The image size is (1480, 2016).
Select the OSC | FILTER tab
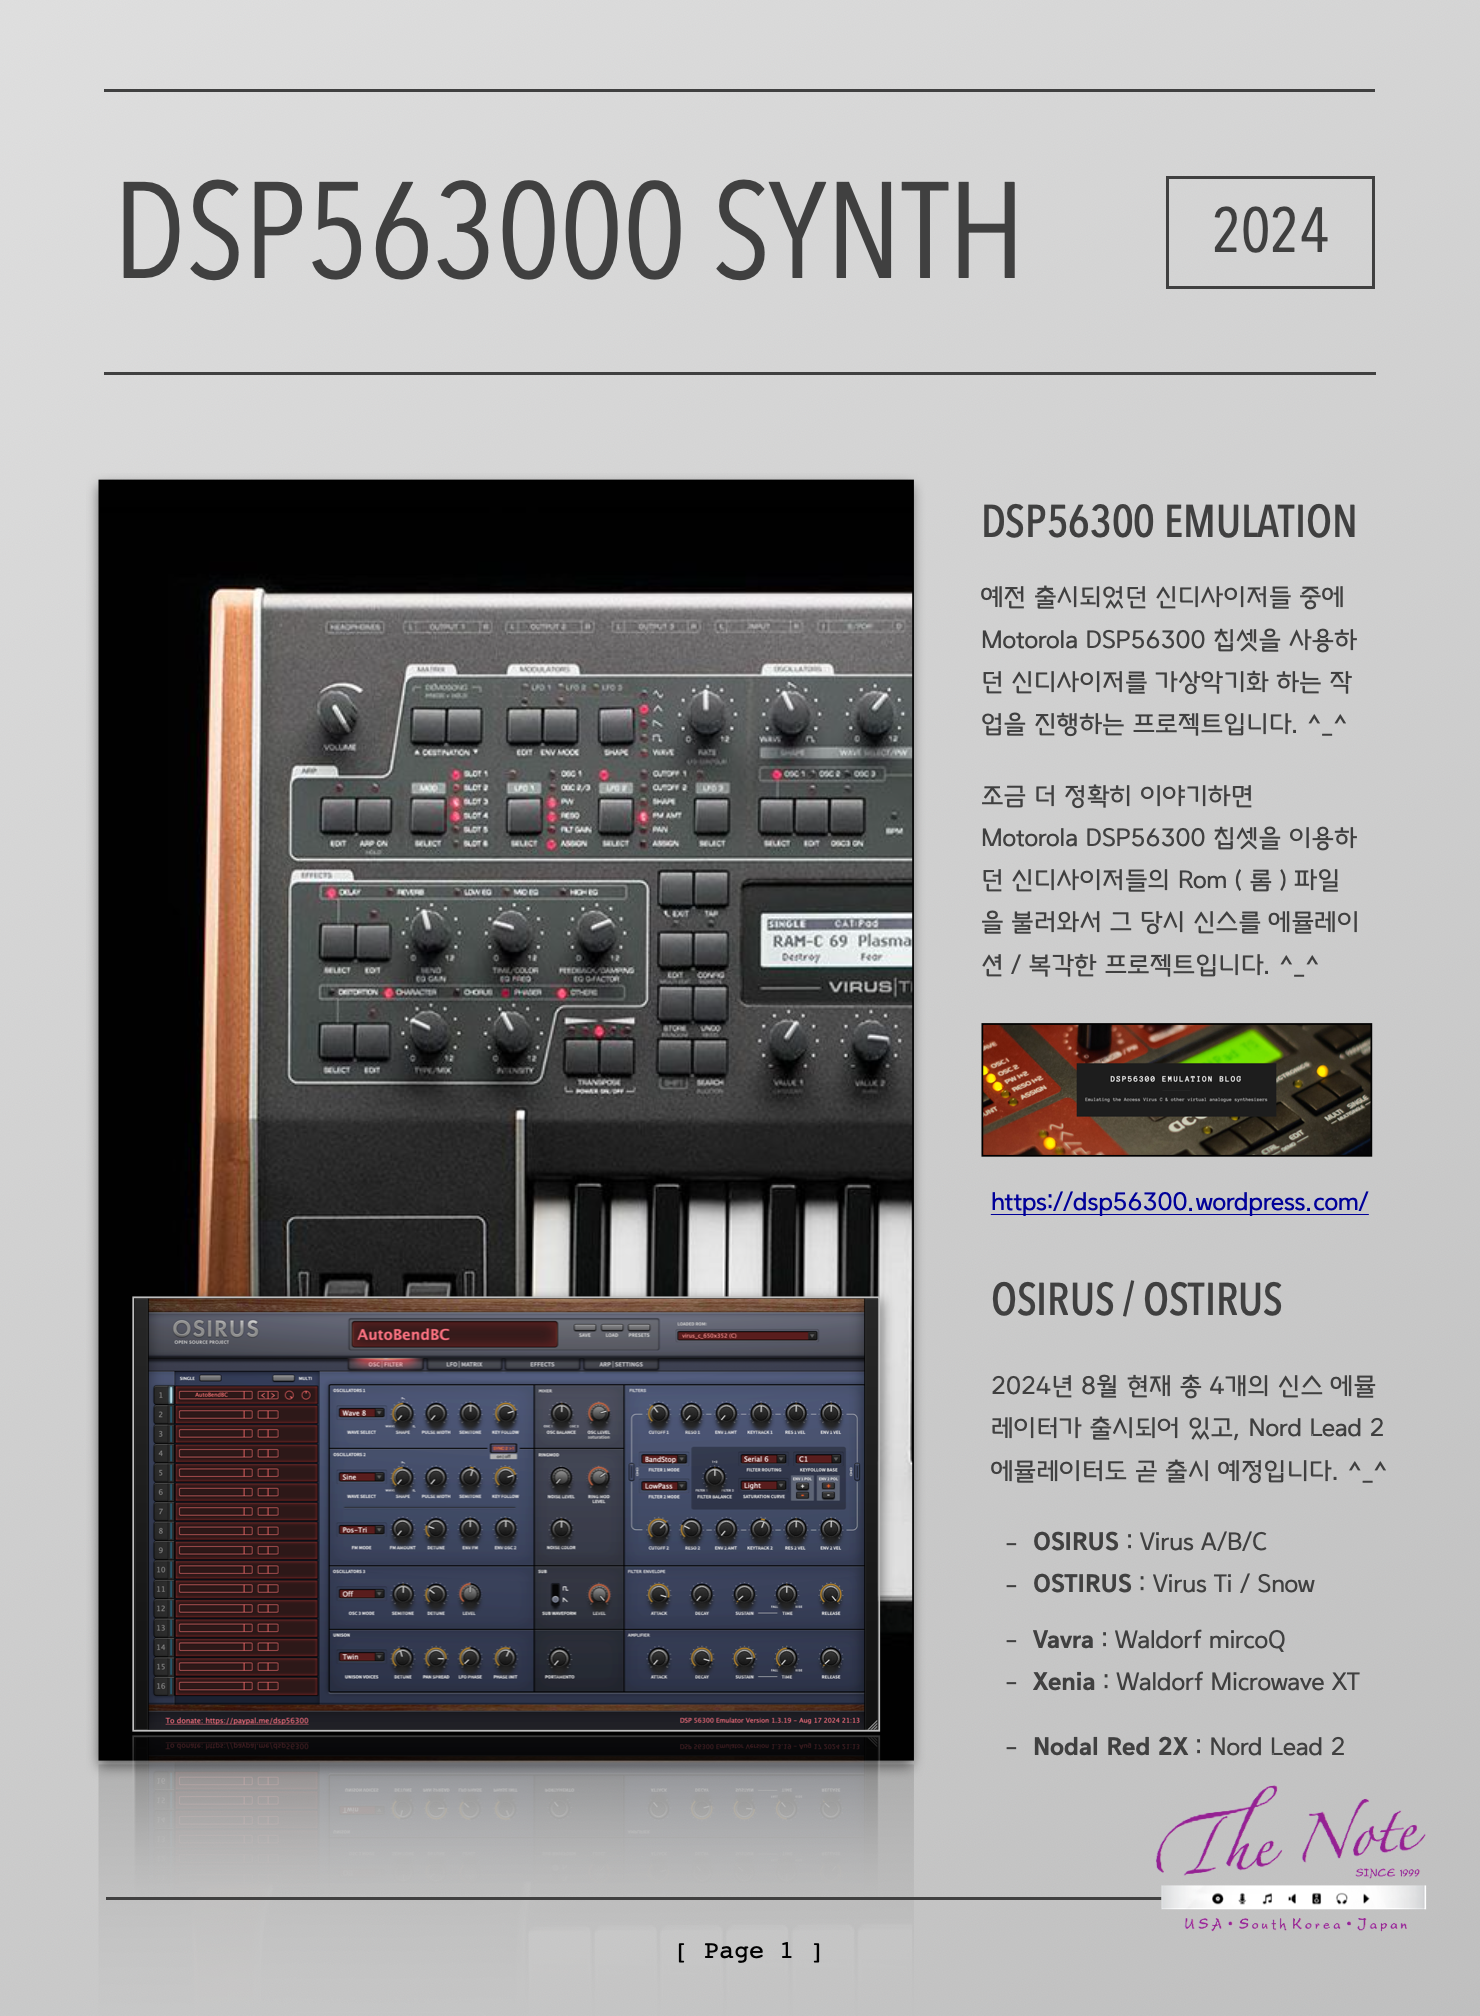386,1364
